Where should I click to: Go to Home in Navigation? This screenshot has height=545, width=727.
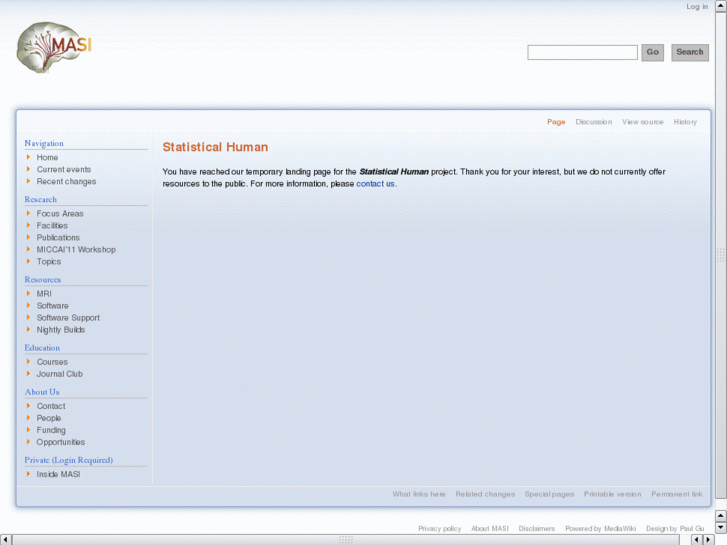(47, 157)
